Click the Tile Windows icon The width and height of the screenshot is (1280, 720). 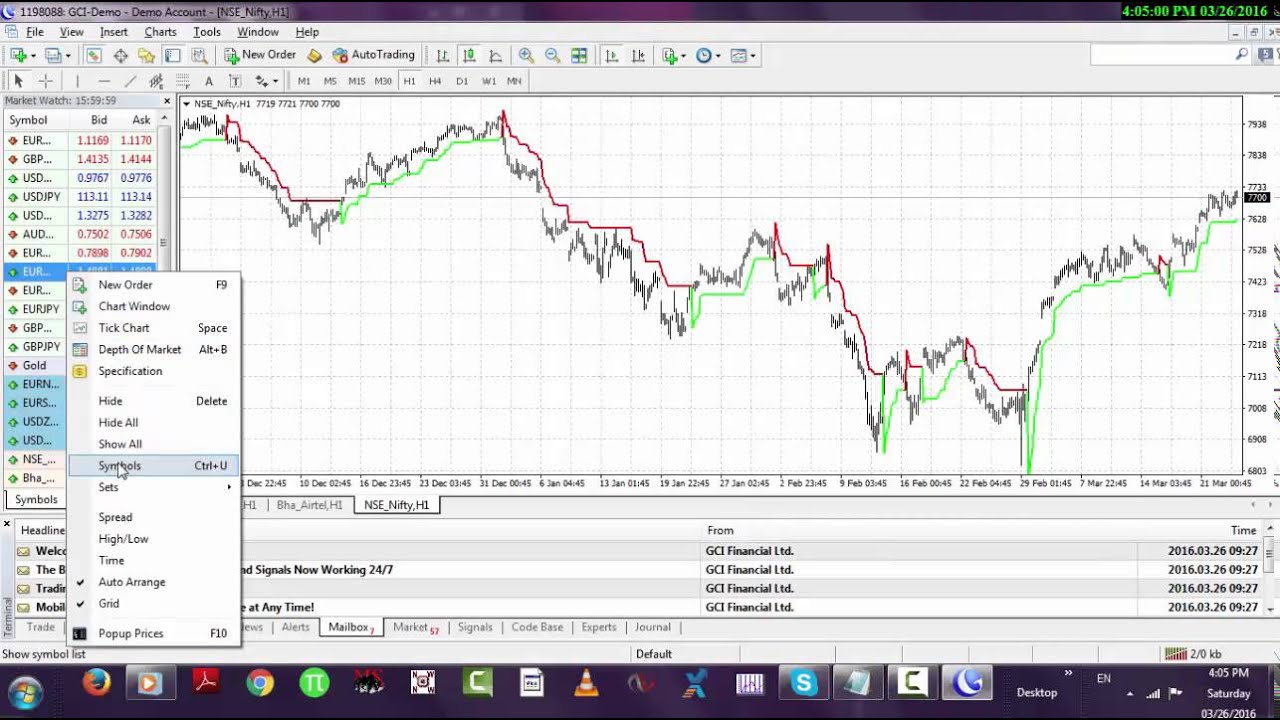(579, 56)
